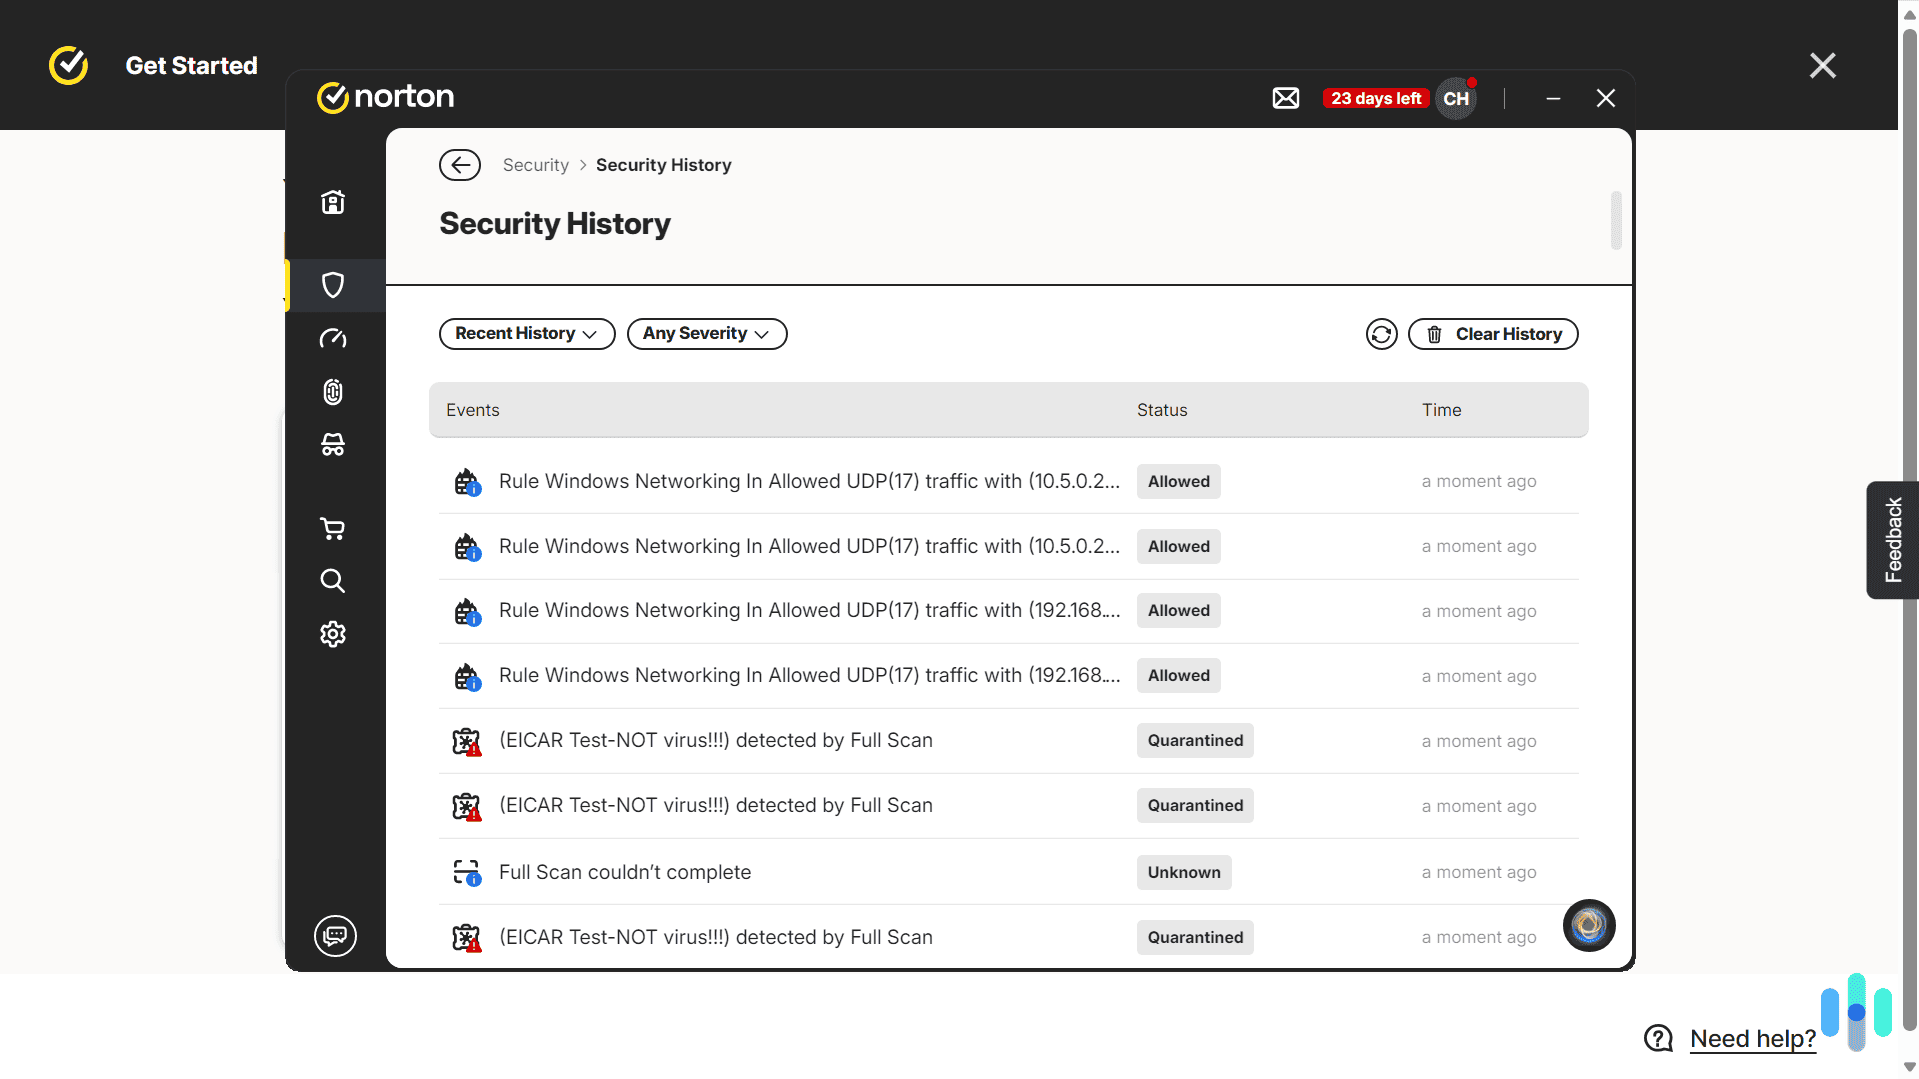Open the Need help? link

(1753, 1039)
